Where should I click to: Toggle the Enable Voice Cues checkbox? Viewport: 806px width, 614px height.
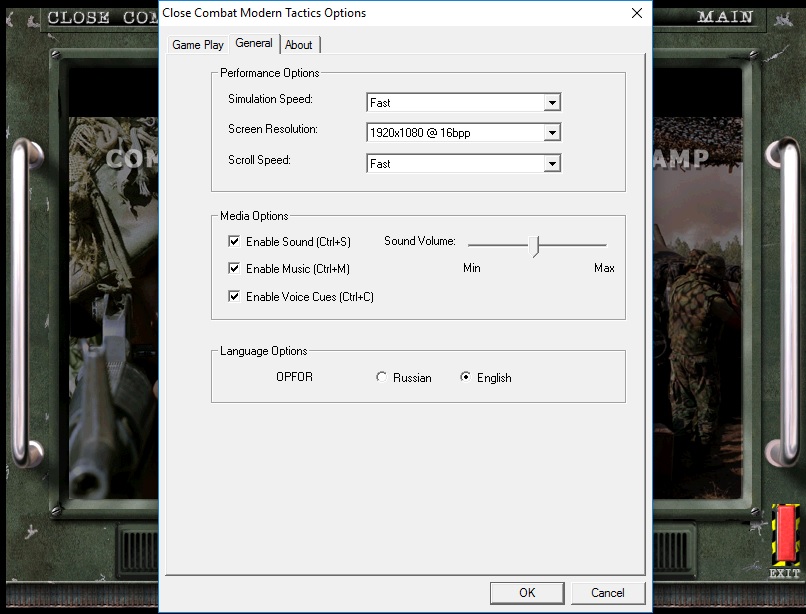point(234,296)
